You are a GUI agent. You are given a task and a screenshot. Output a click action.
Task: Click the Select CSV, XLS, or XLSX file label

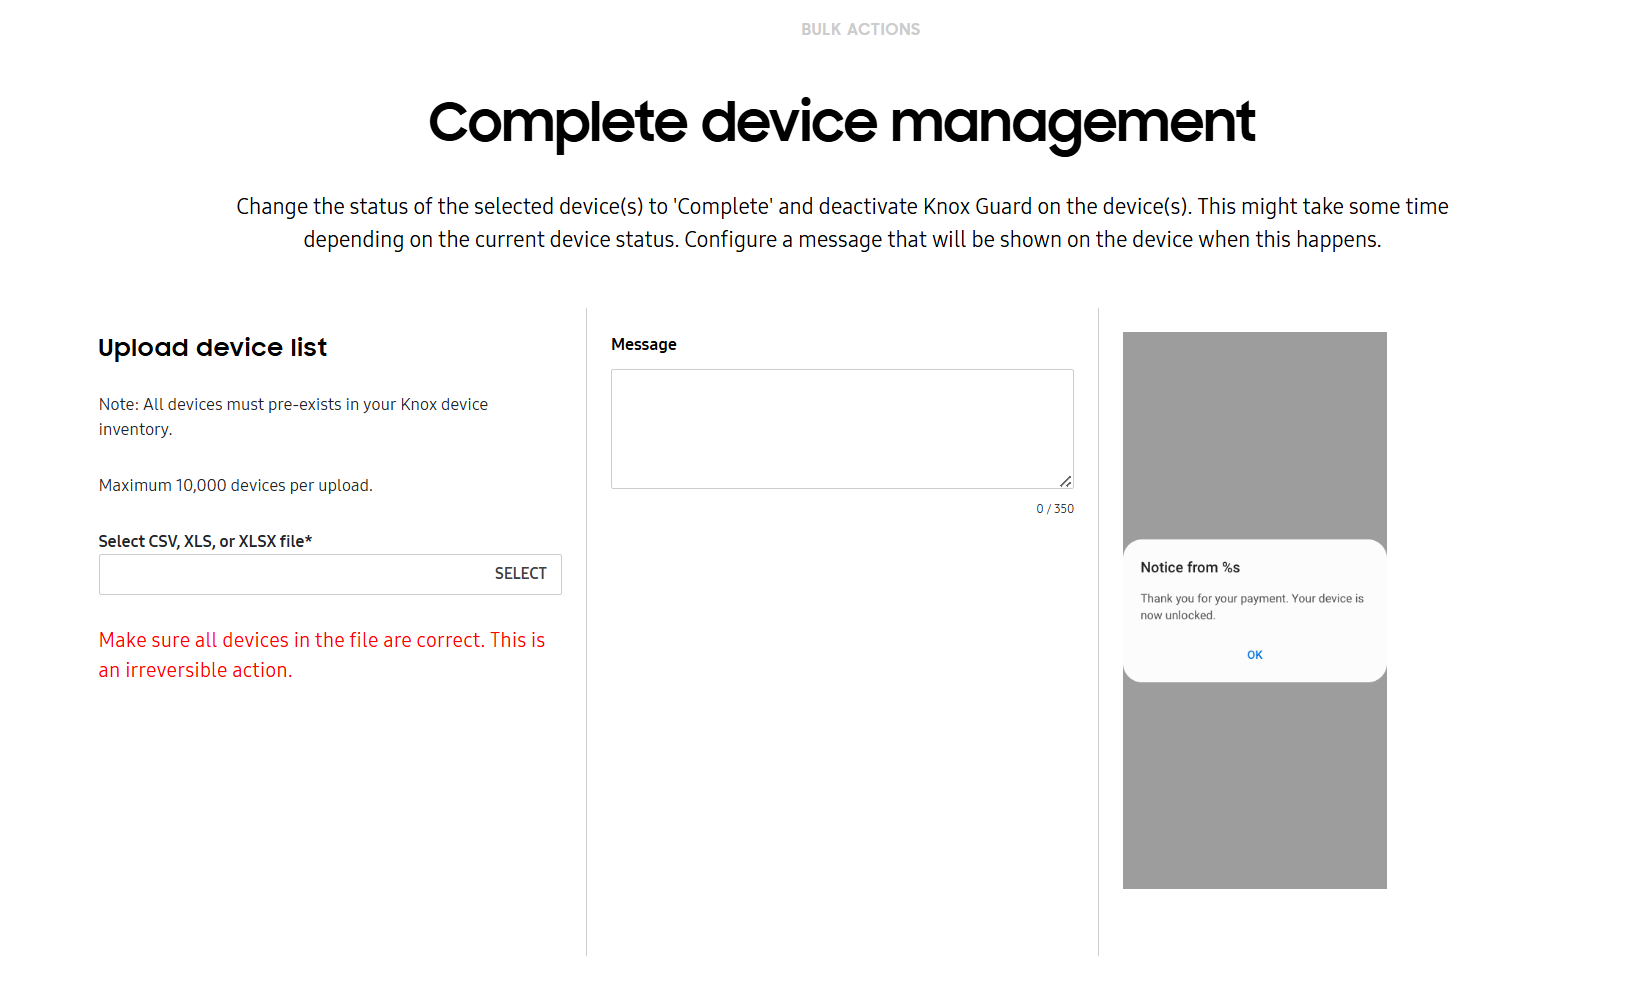pyautogui.click(x=204, y=541)
